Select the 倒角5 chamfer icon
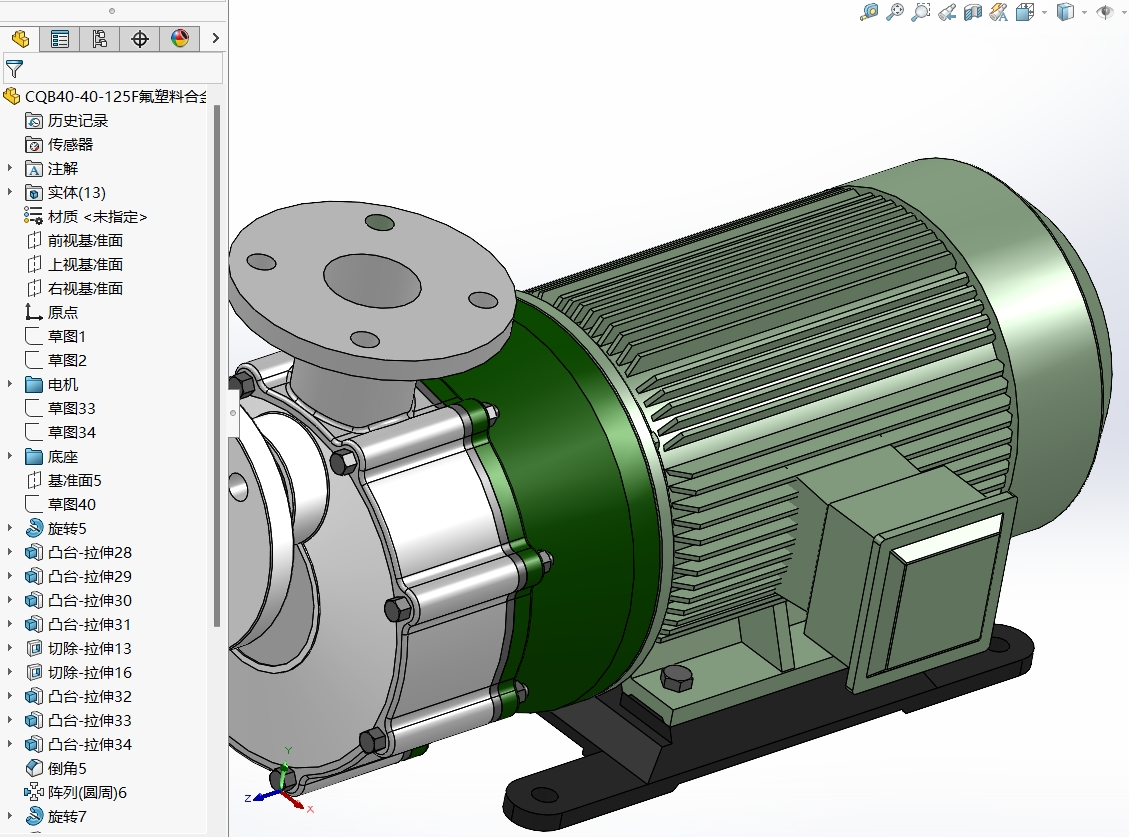 pos(33,769)
